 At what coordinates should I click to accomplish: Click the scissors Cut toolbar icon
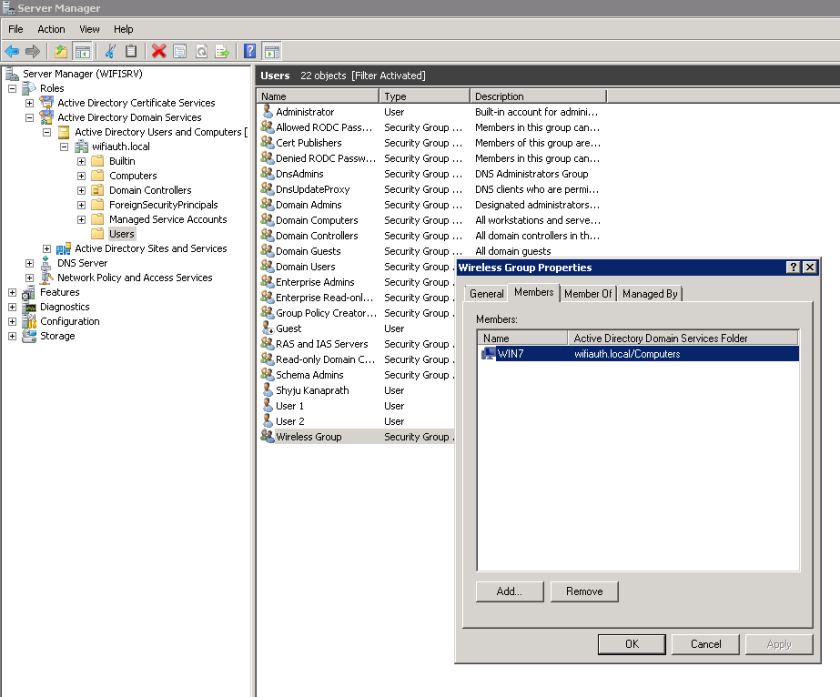tap(110, 51)
